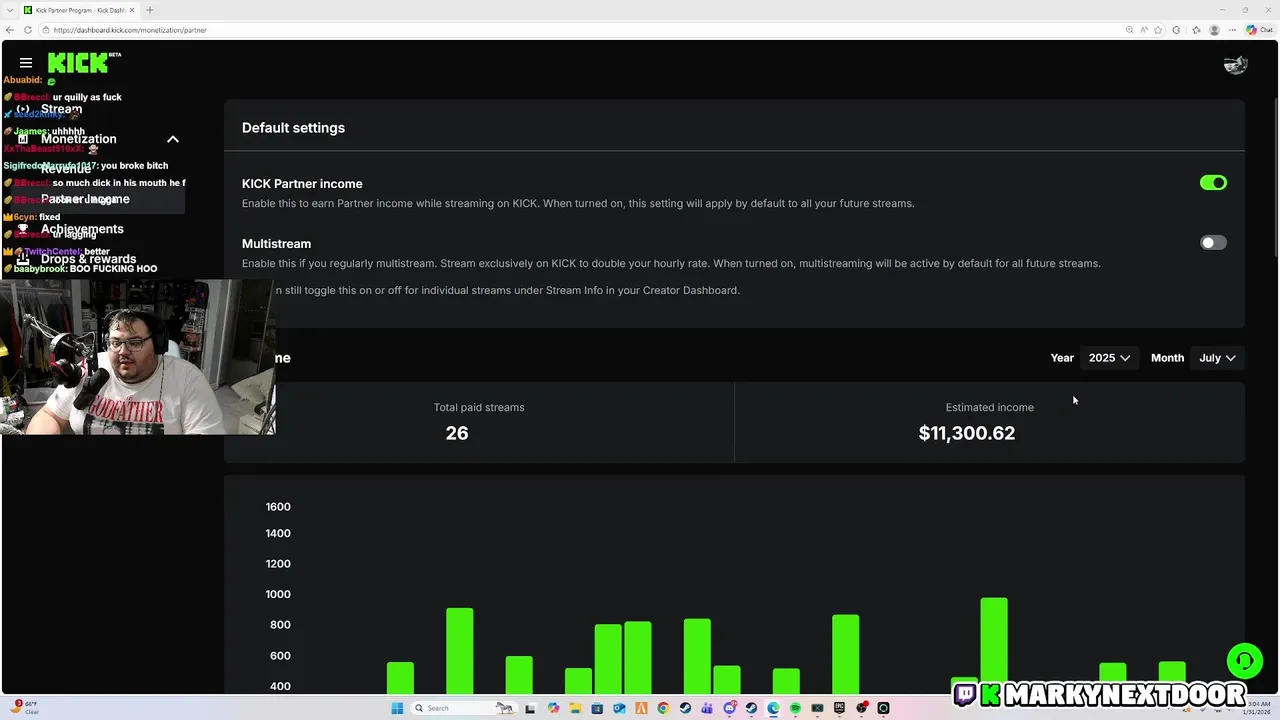1280x720 pixels.
Task: Open the tab search dropdown arrow
Action: coord(9,10)
